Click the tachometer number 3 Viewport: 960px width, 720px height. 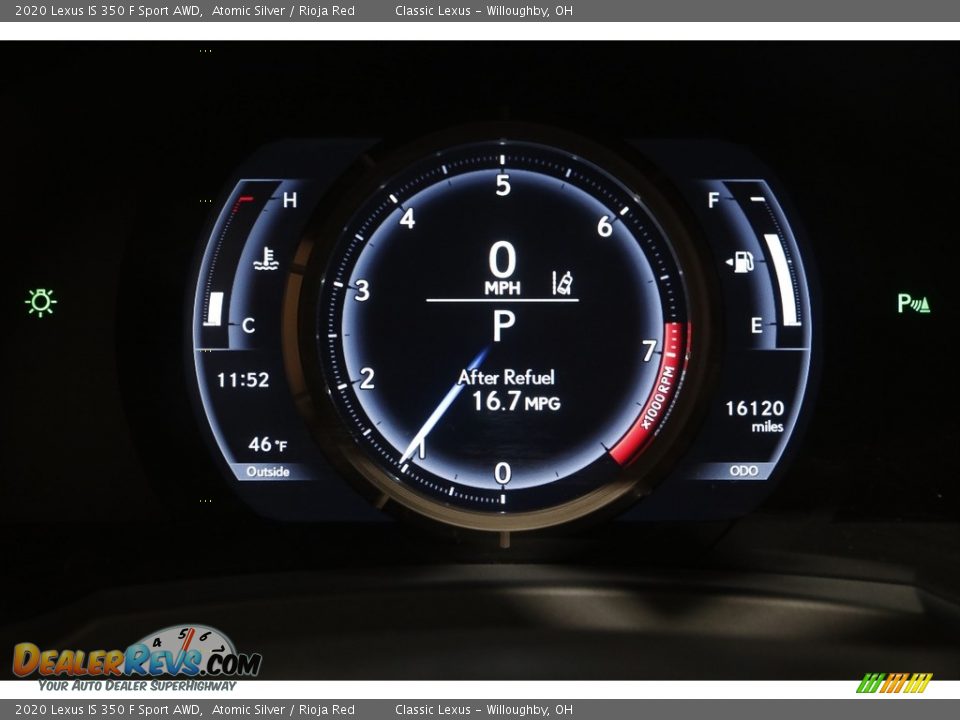pyautogui.click(x=362, y=290)
